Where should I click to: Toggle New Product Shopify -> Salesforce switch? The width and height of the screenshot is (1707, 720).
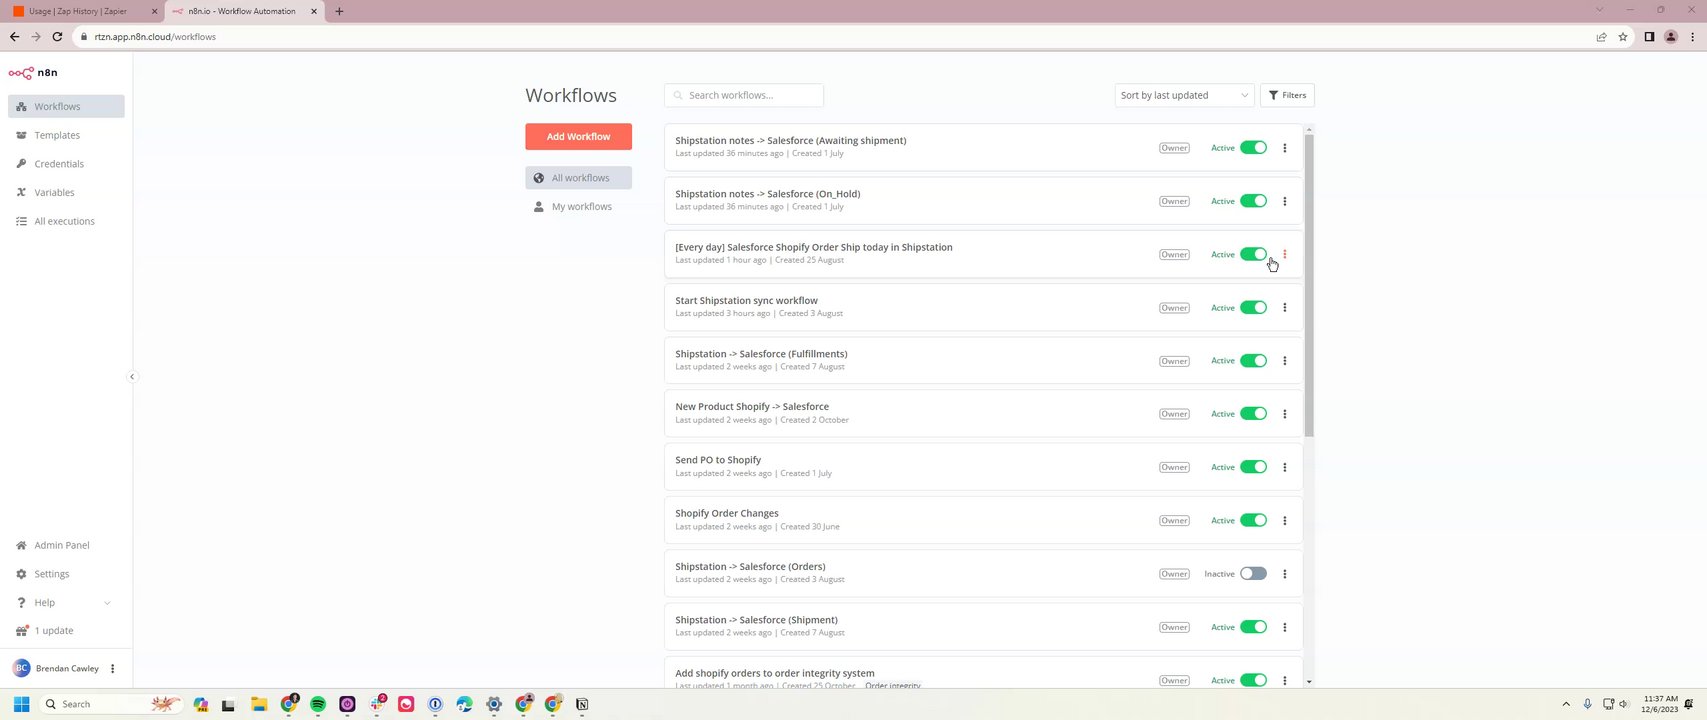(1253, 414)
